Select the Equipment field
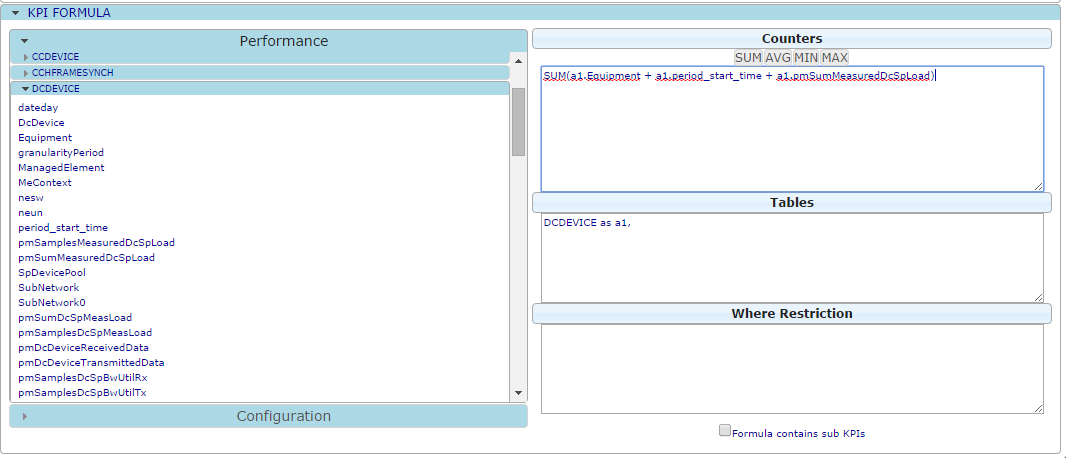Screen dimensions: 1066x458 click(x=45, y=138)
